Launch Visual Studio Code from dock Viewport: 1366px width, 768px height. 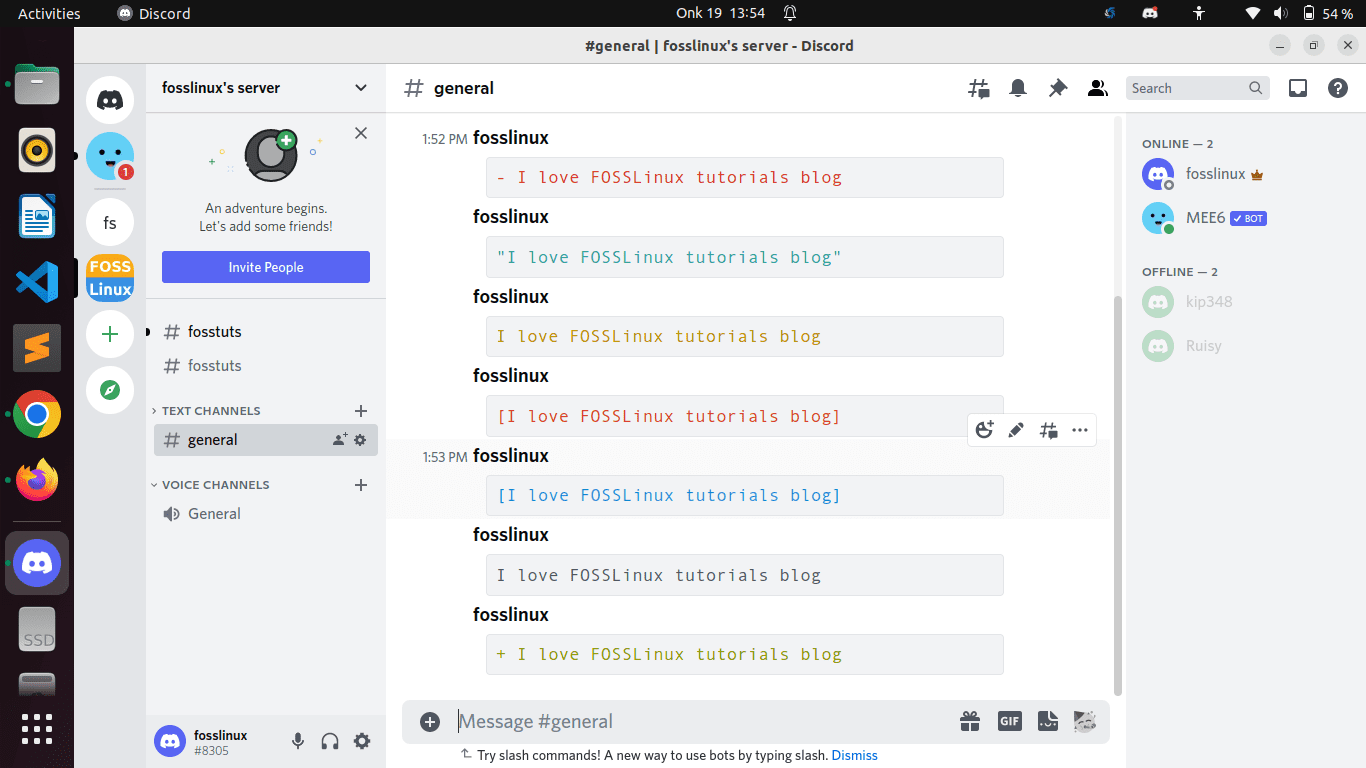[37, 281]
